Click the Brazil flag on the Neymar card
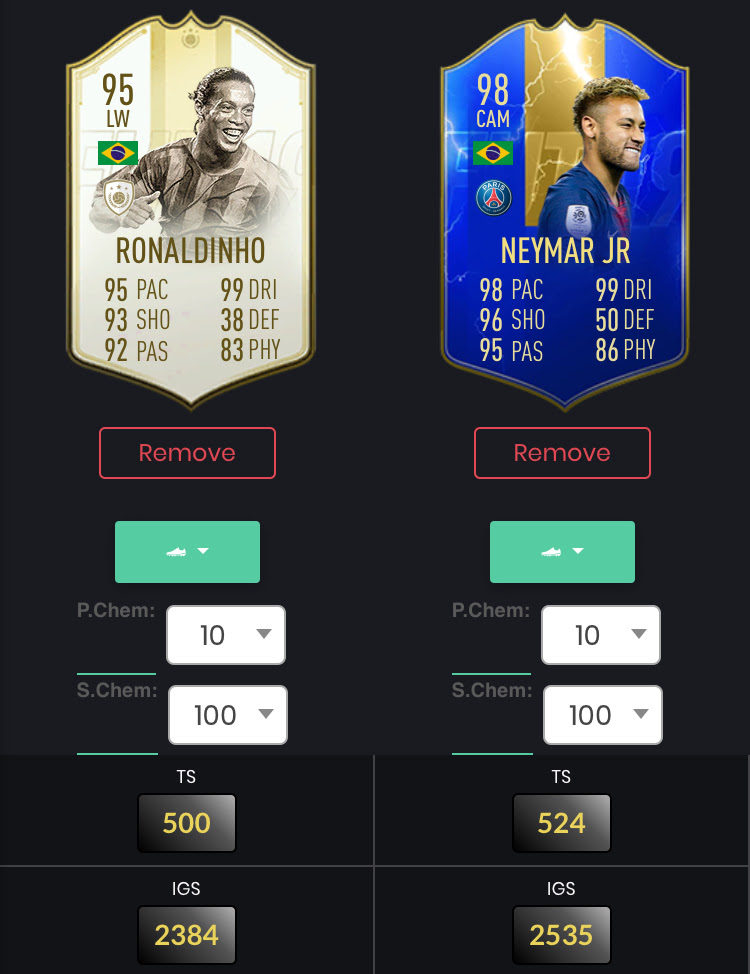The image size is (750, 974). click(493, 153)
